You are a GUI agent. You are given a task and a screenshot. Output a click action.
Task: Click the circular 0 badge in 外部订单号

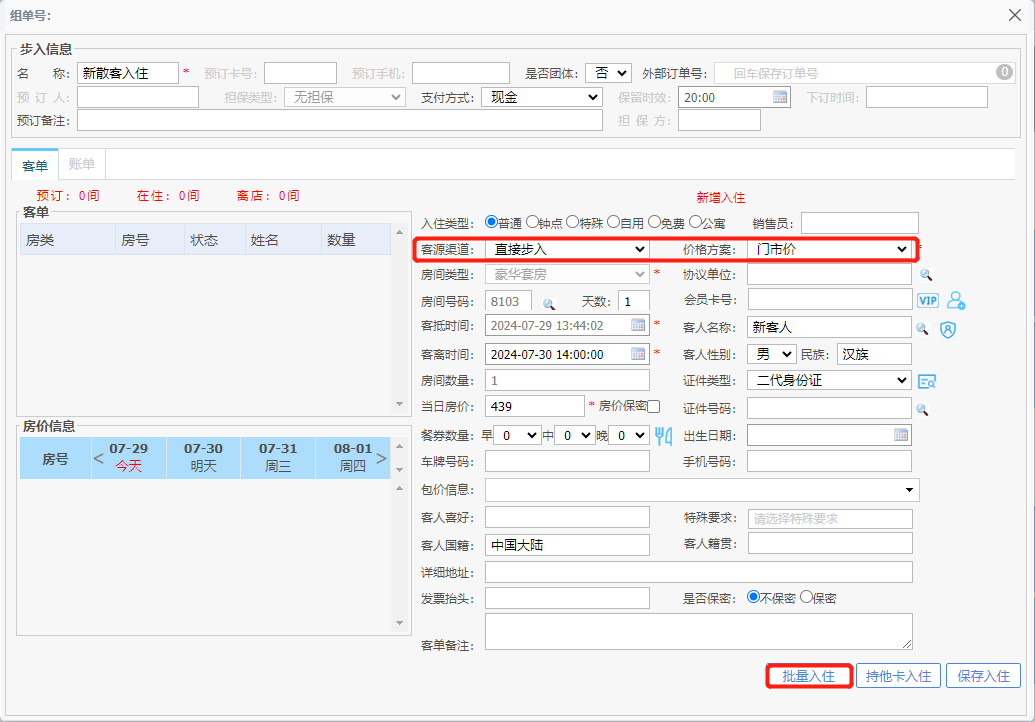pos(1004,72)
